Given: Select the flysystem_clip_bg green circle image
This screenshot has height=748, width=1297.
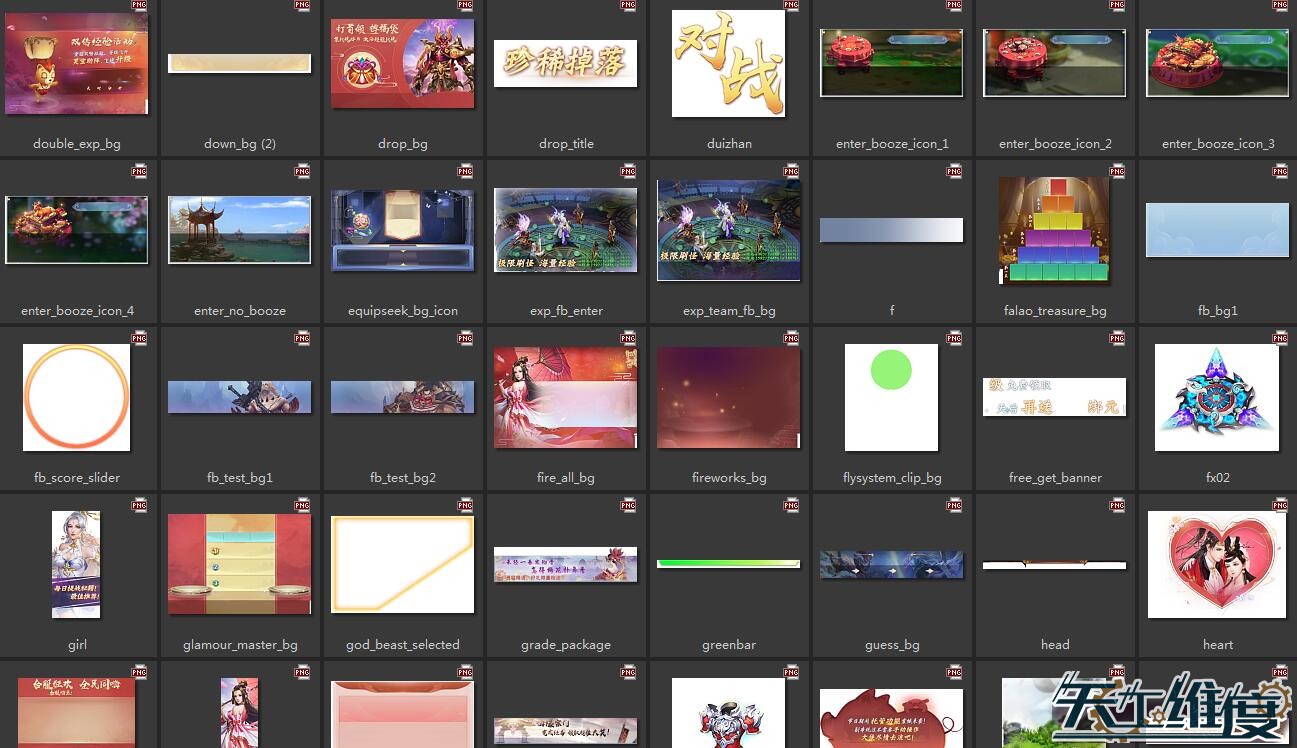Looking at the screenshot, I should 892,397.
